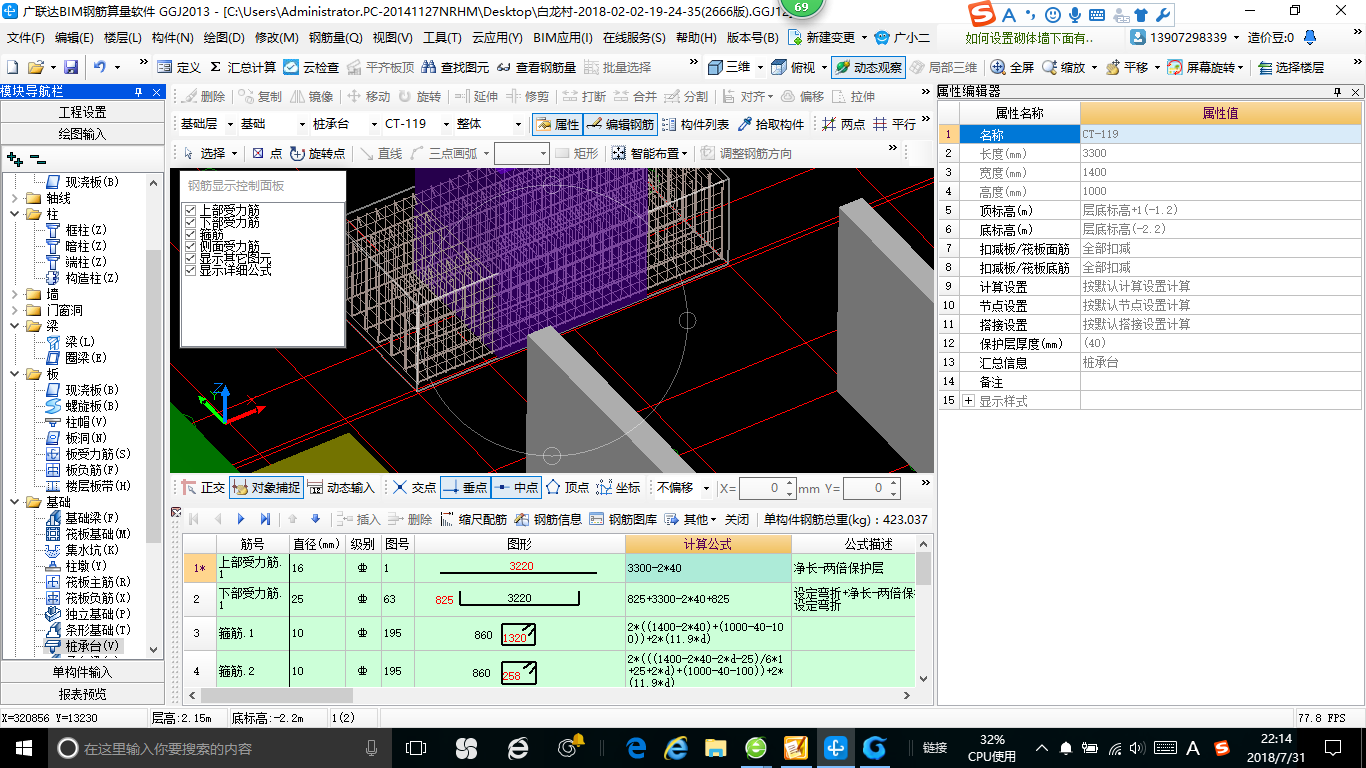Click 新建变更 button
The height and width of the screenshot is (768, 1366).
coord(821,38)
